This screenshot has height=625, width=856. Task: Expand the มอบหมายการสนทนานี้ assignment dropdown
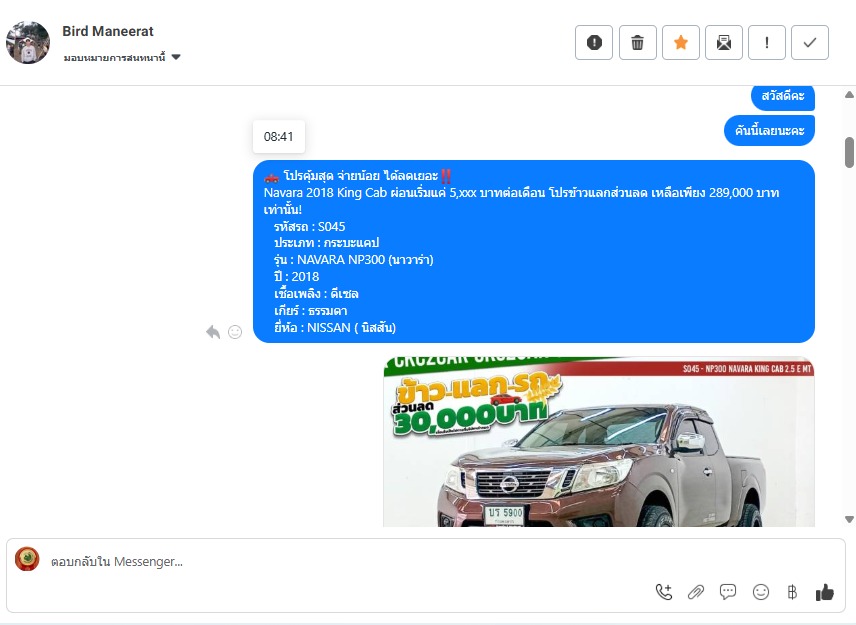tap(122, 57)
